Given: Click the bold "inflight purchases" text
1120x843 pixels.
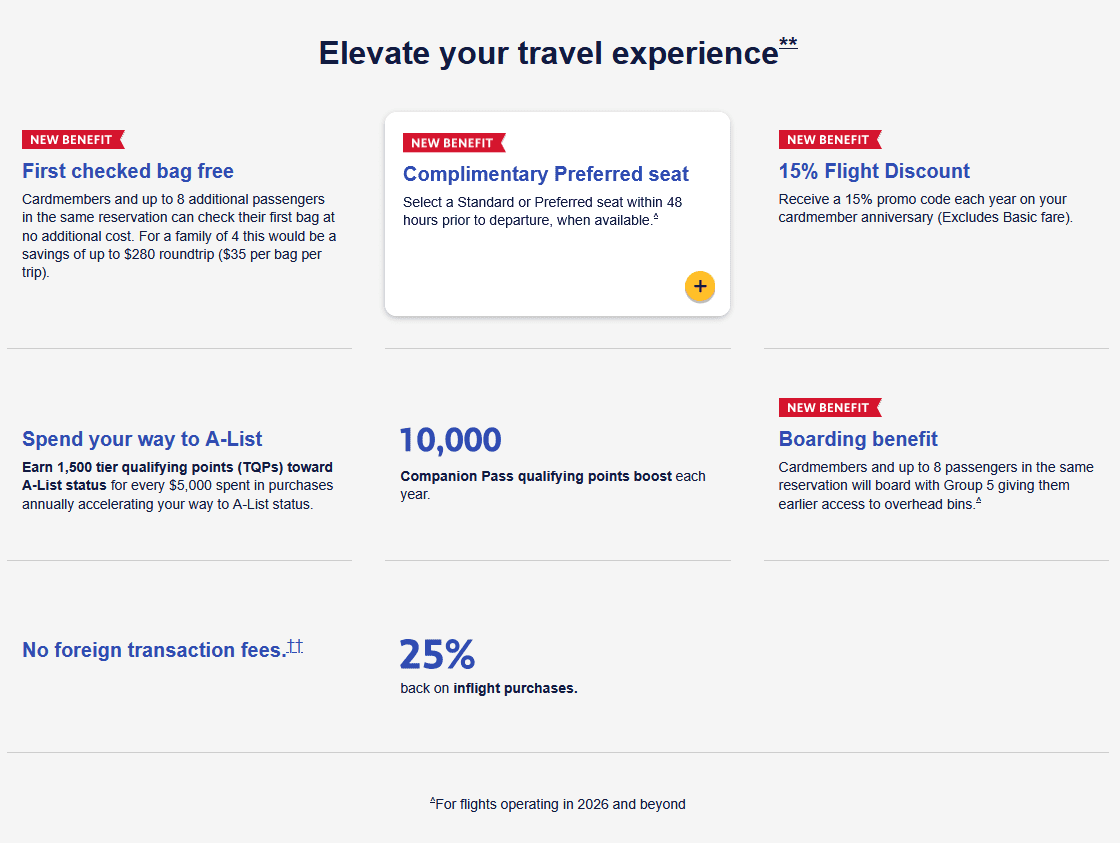Looking at the screenshot, I should pos(515,688).
